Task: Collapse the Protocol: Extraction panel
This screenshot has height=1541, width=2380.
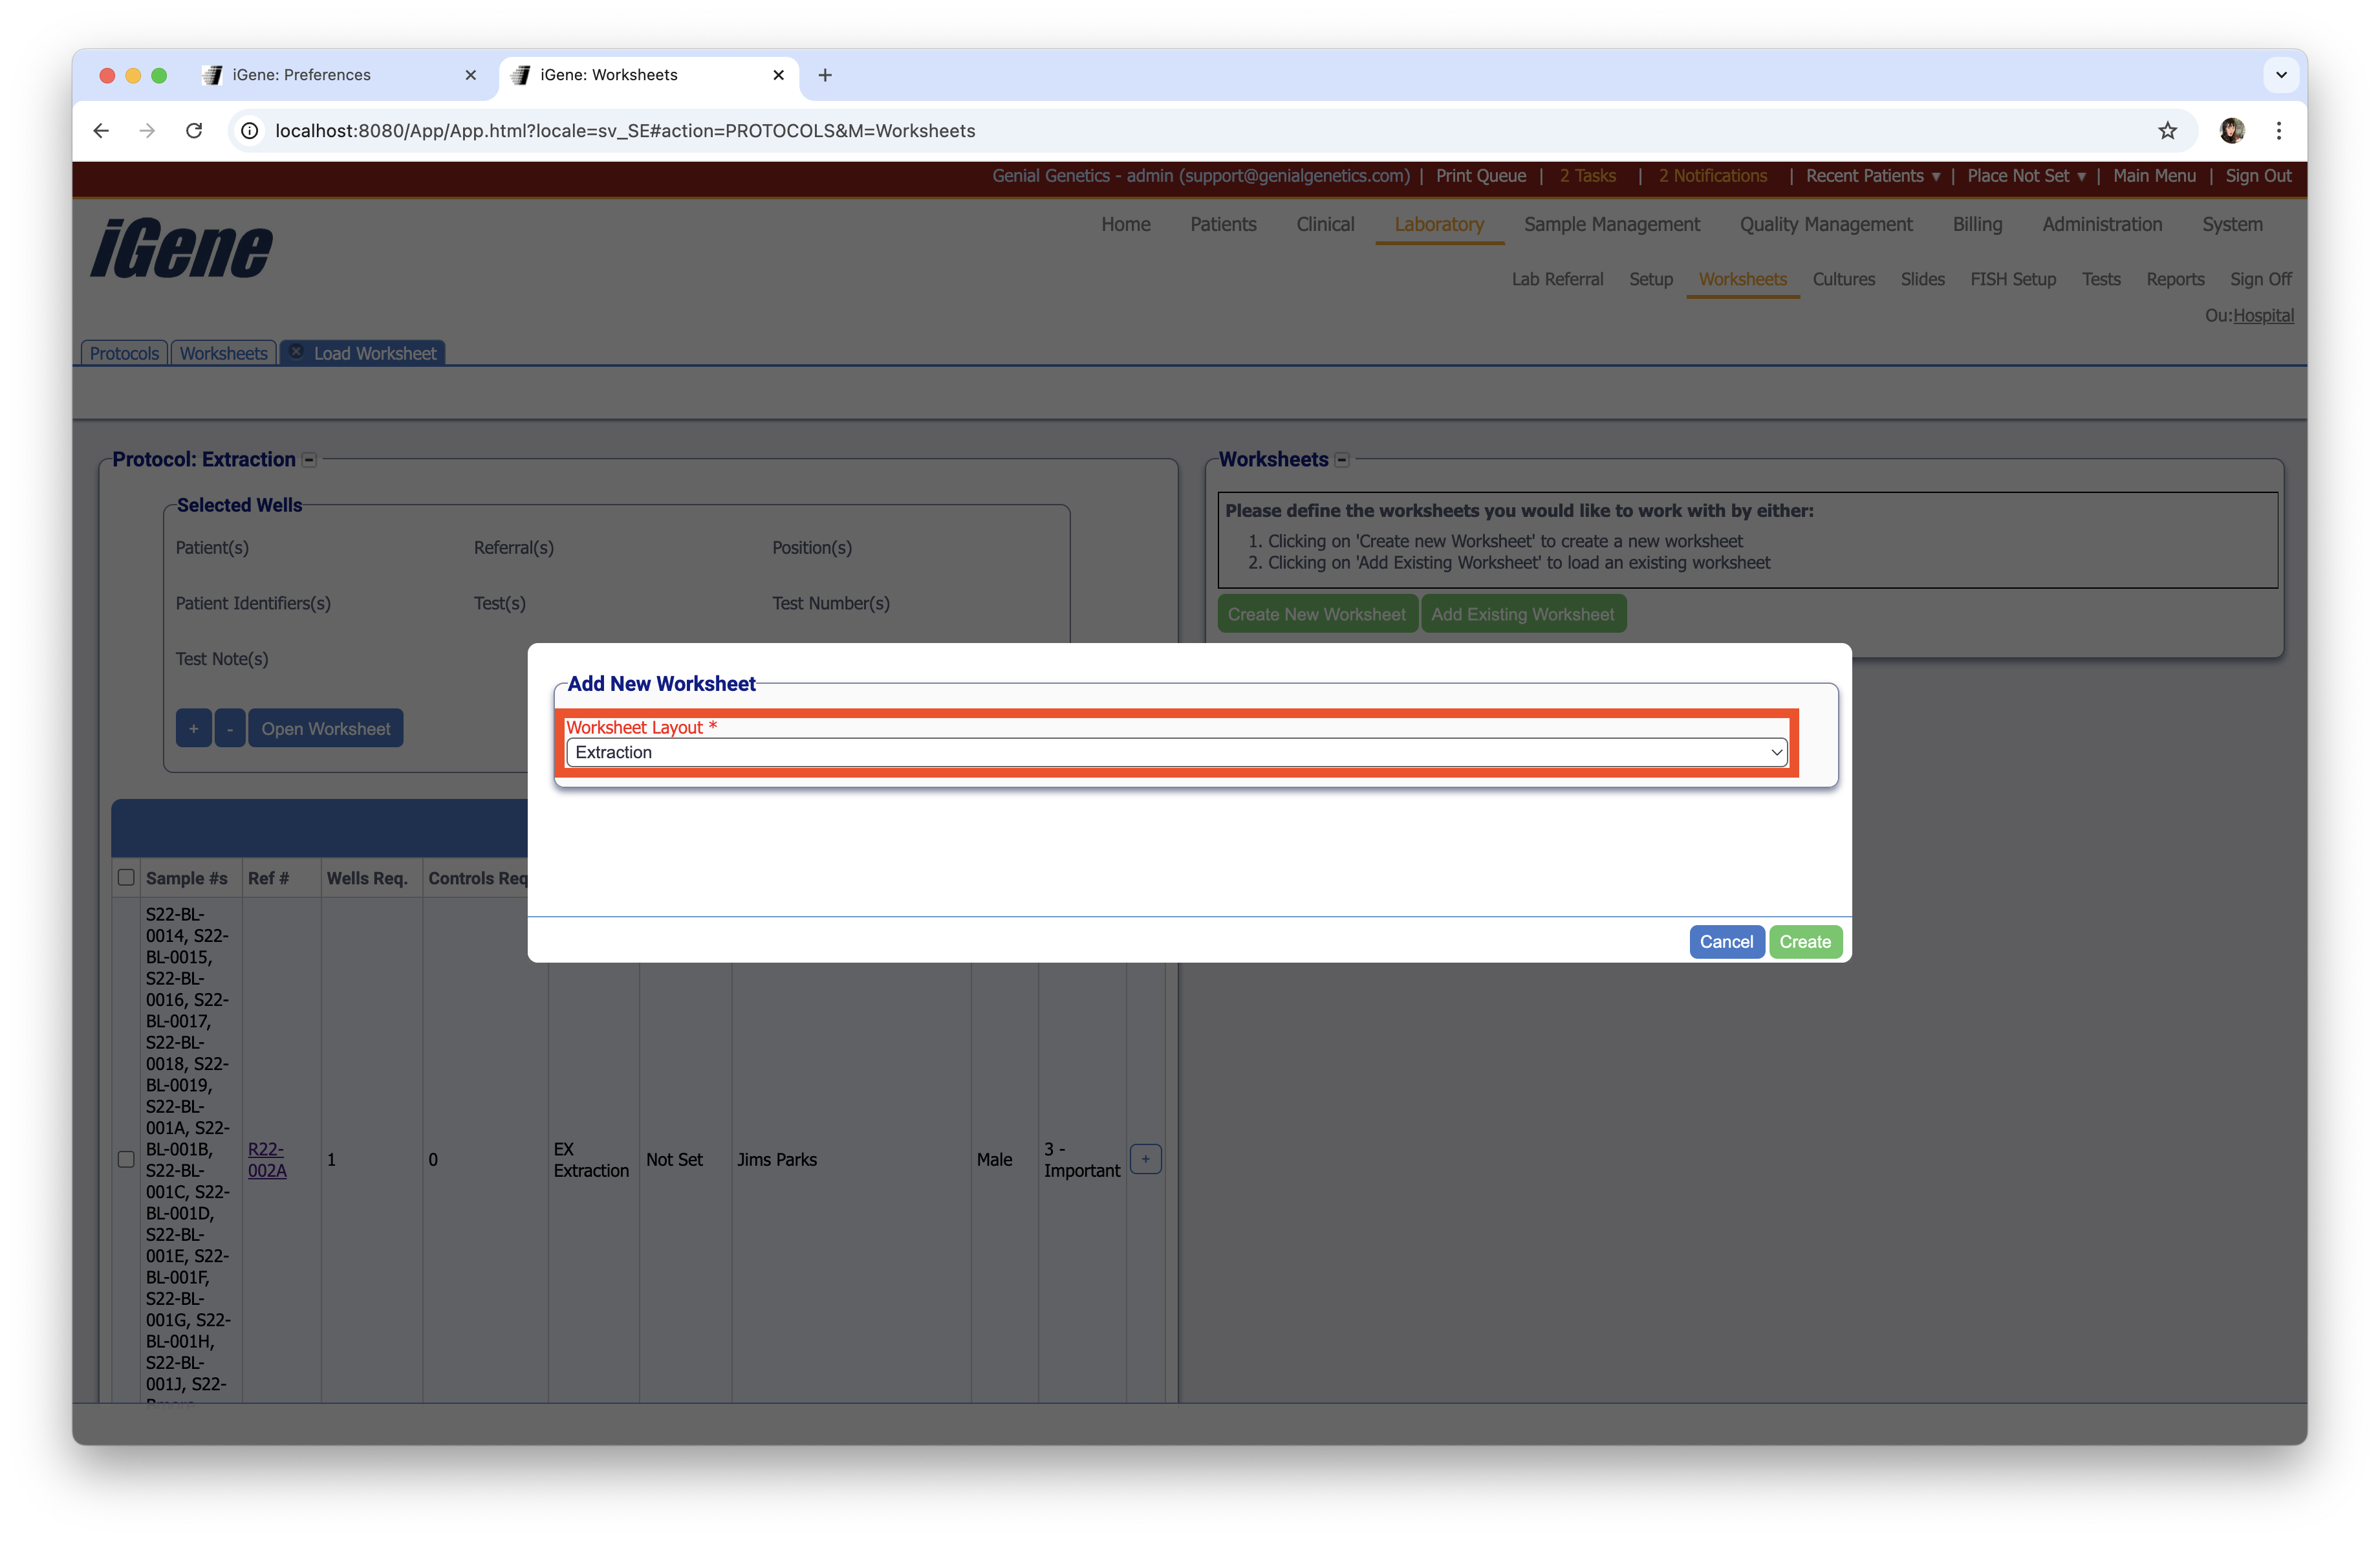Action: (x=310, y=460)
